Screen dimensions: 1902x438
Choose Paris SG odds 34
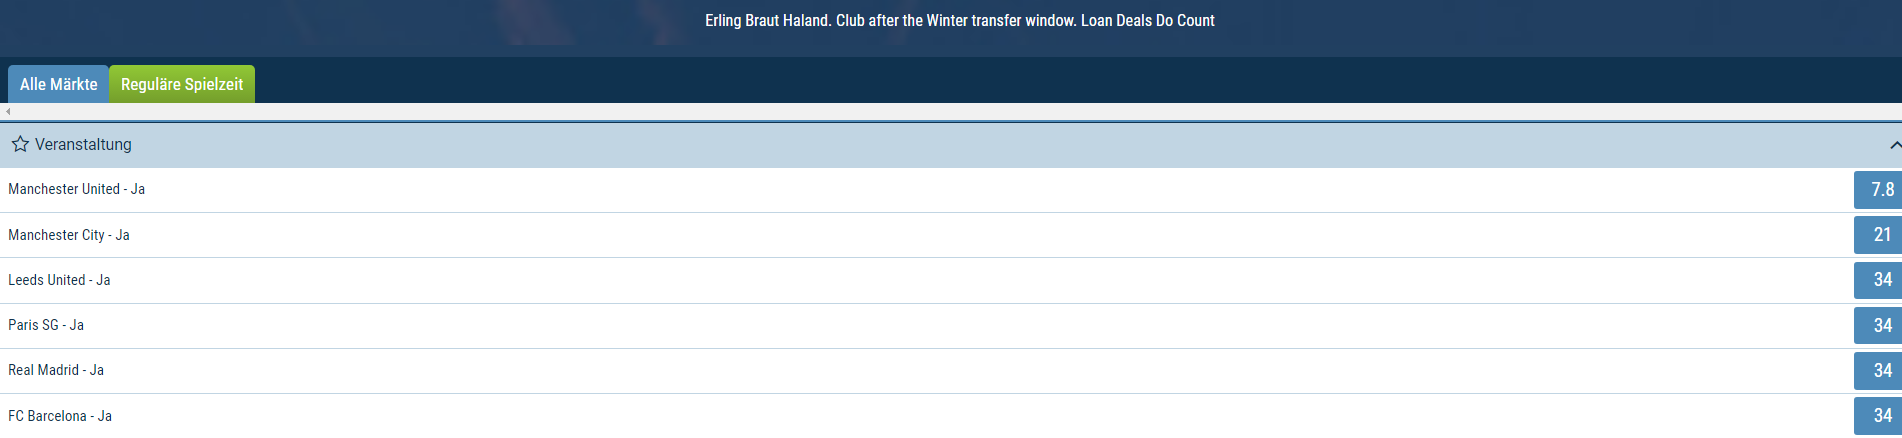tap(1878, 326)
